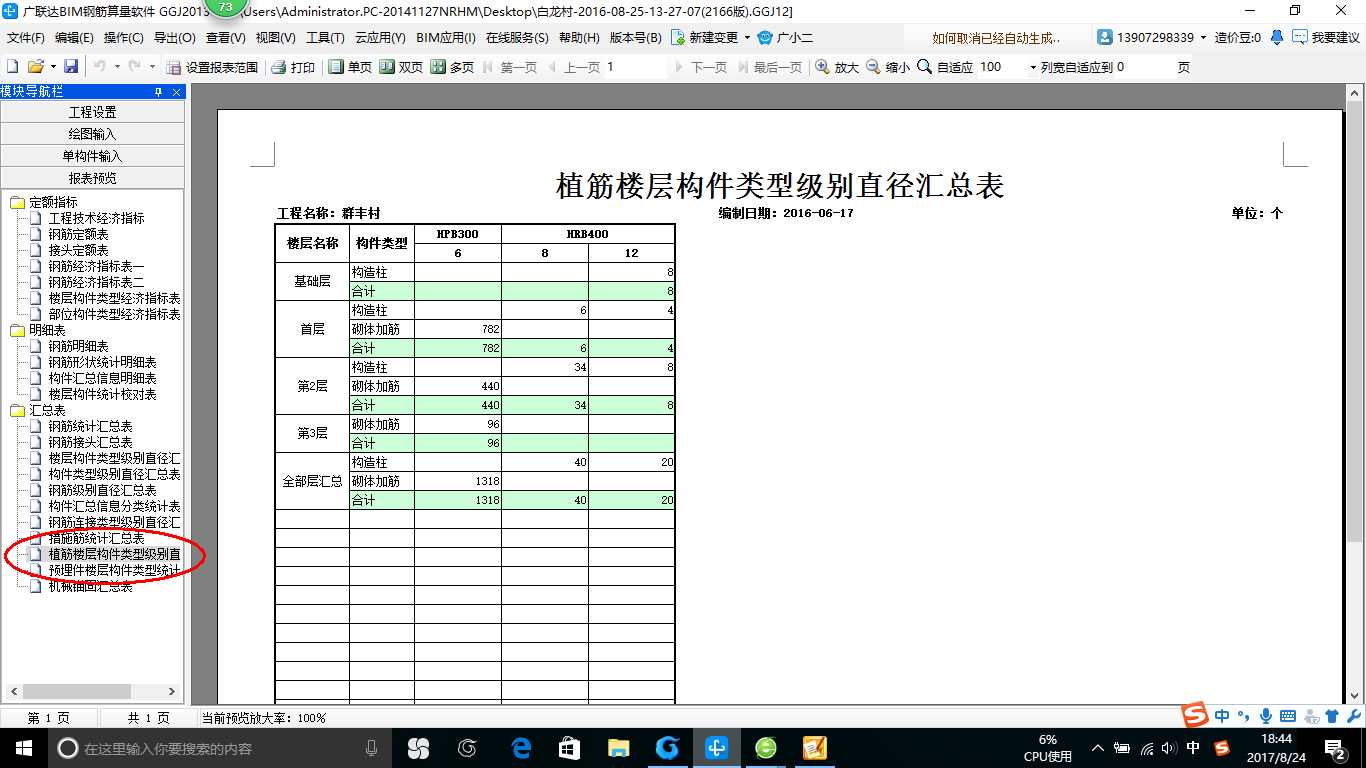1366x768 pixels.
Task: Click the 工程设置 navigation button
Action: tap(92, 112)
